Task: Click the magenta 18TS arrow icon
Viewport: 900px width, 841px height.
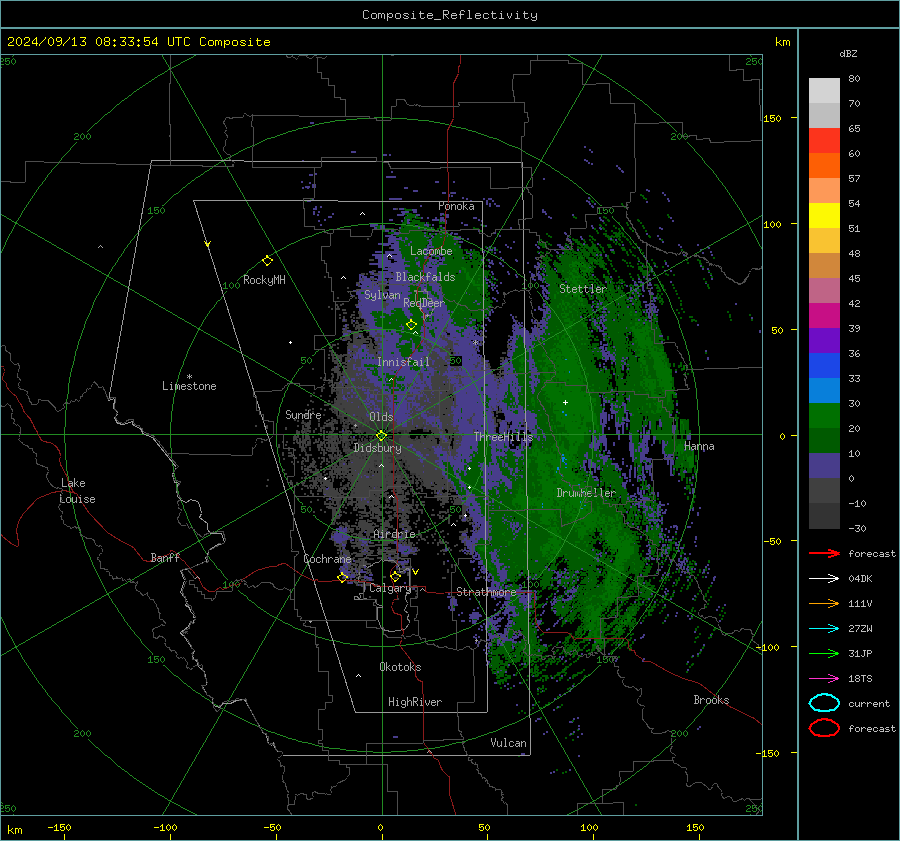Action: pos(824,679)
